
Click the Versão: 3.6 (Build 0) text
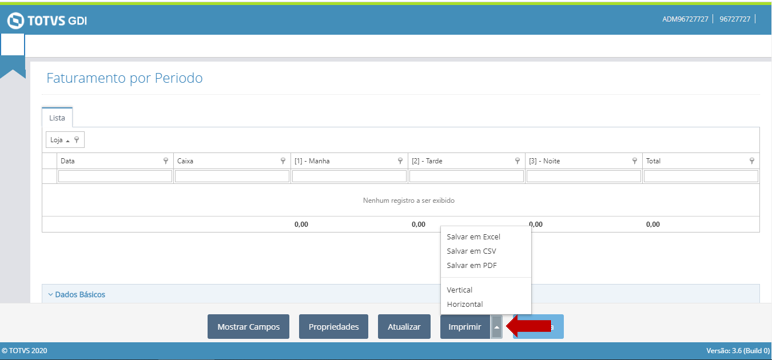tap(738, 351)
